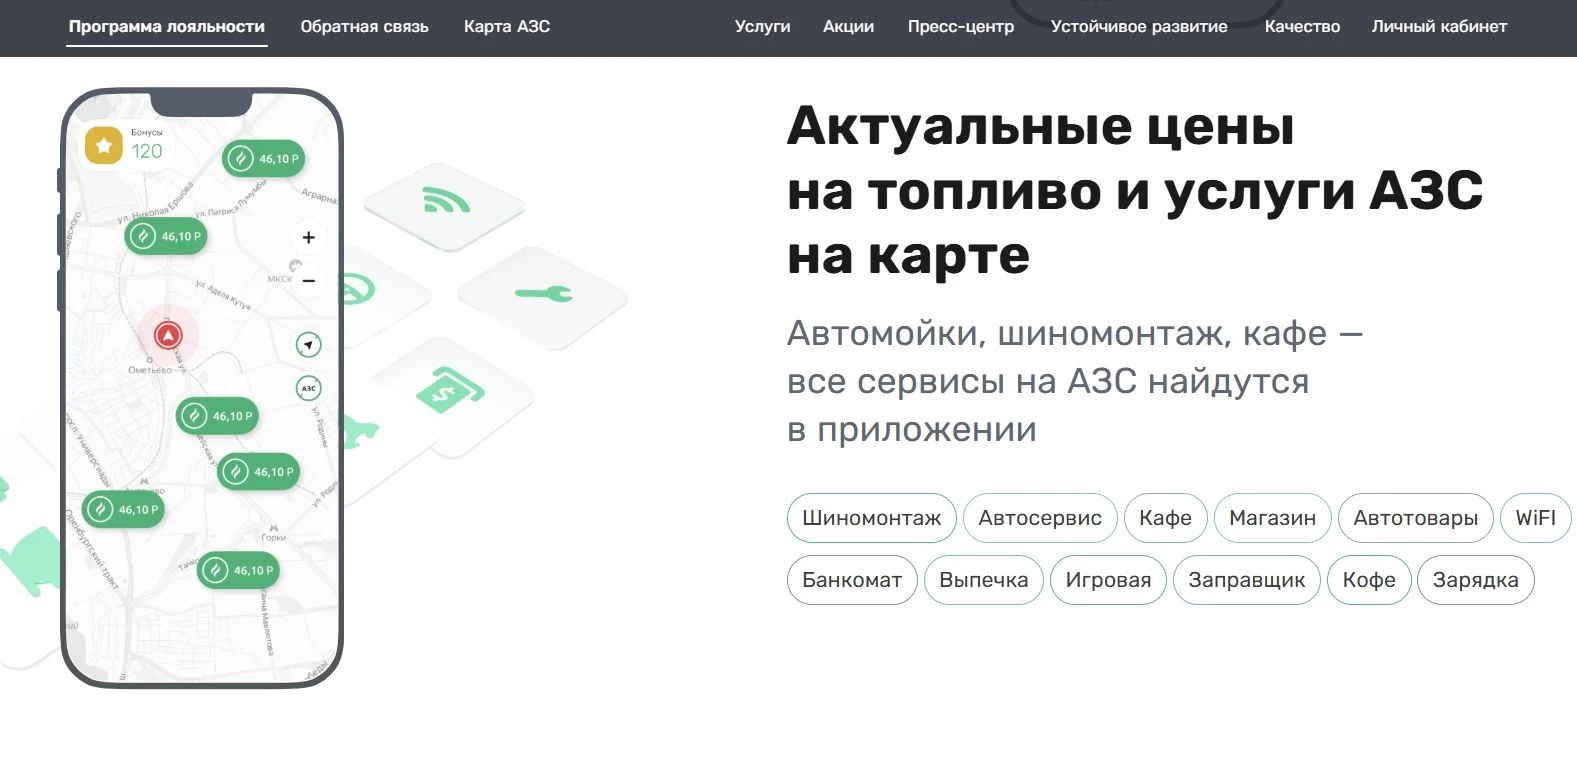Click the round АЗС map filter icon

(x=309, y=388)
